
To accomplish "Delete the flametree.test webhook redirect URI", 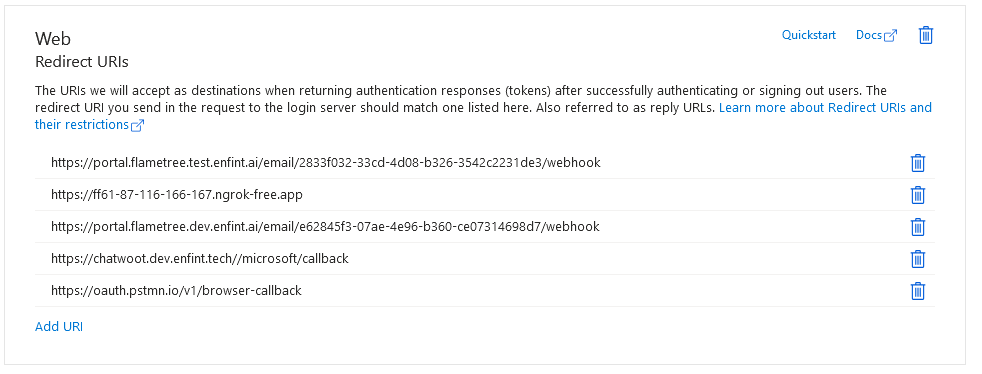I will point(917,163).
